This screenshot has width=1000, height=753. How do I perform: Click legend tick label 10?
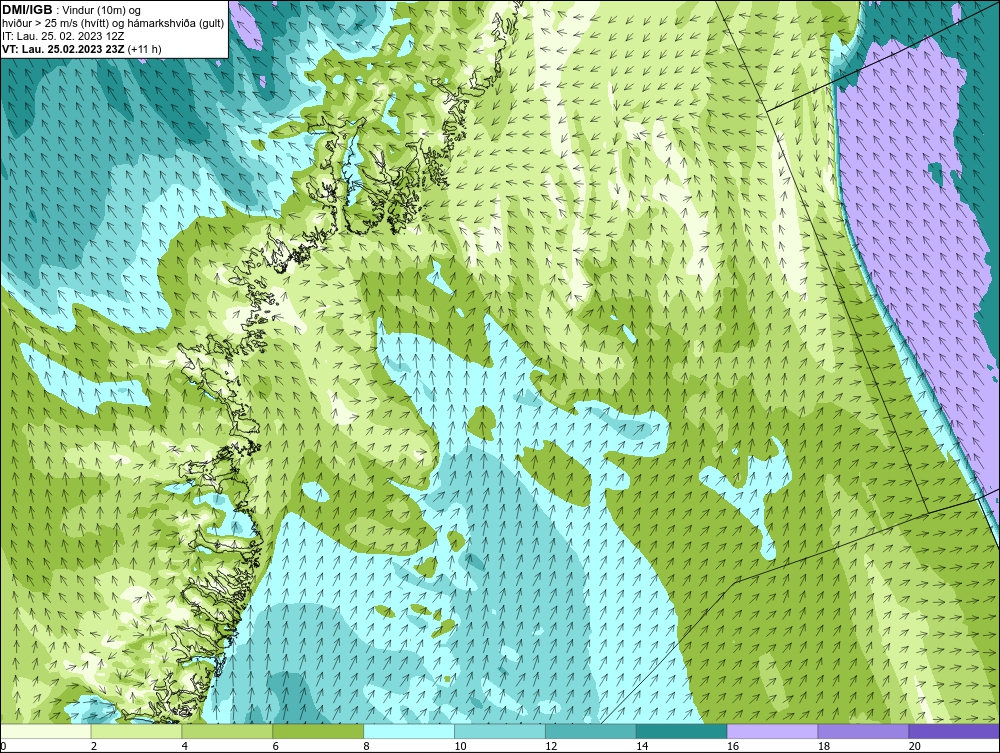(x=460, y=746)
